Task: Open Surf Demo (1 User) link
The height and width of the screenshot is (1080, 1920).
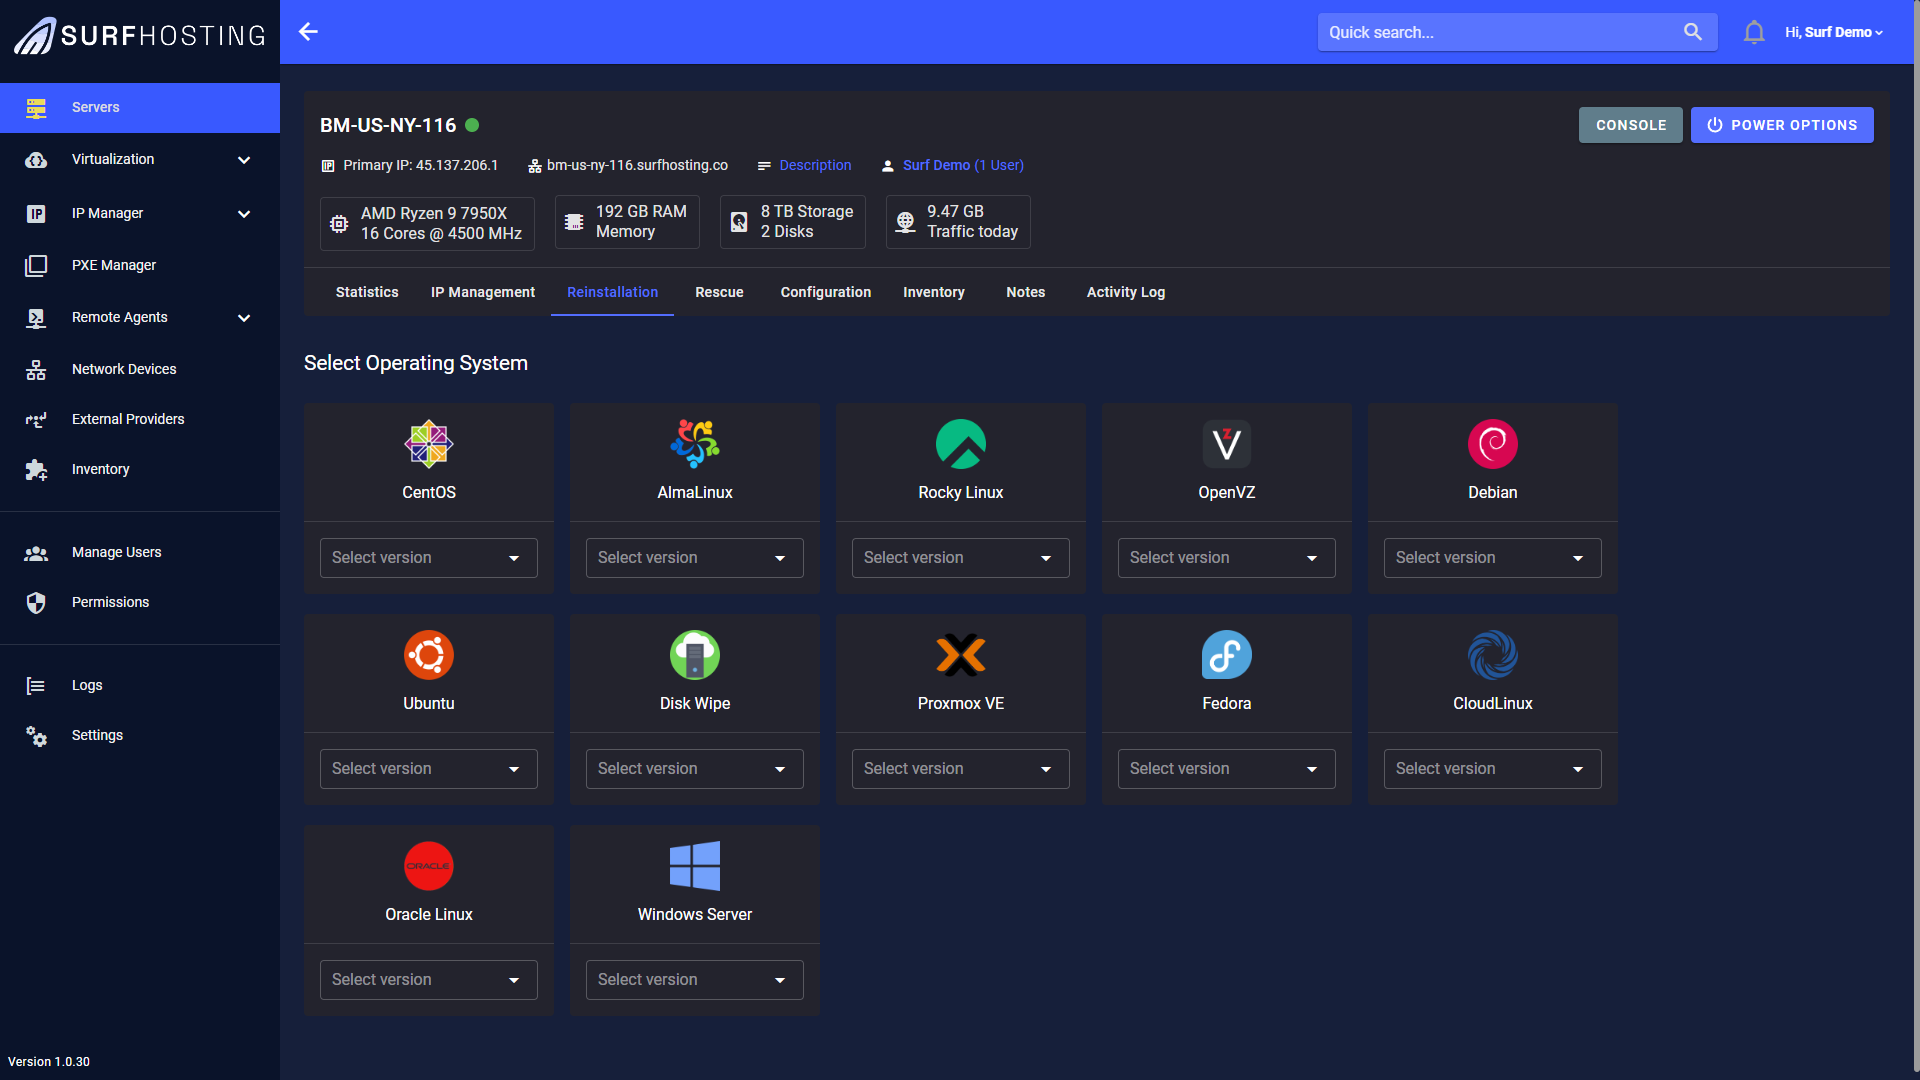Action: tap(963, 165)
